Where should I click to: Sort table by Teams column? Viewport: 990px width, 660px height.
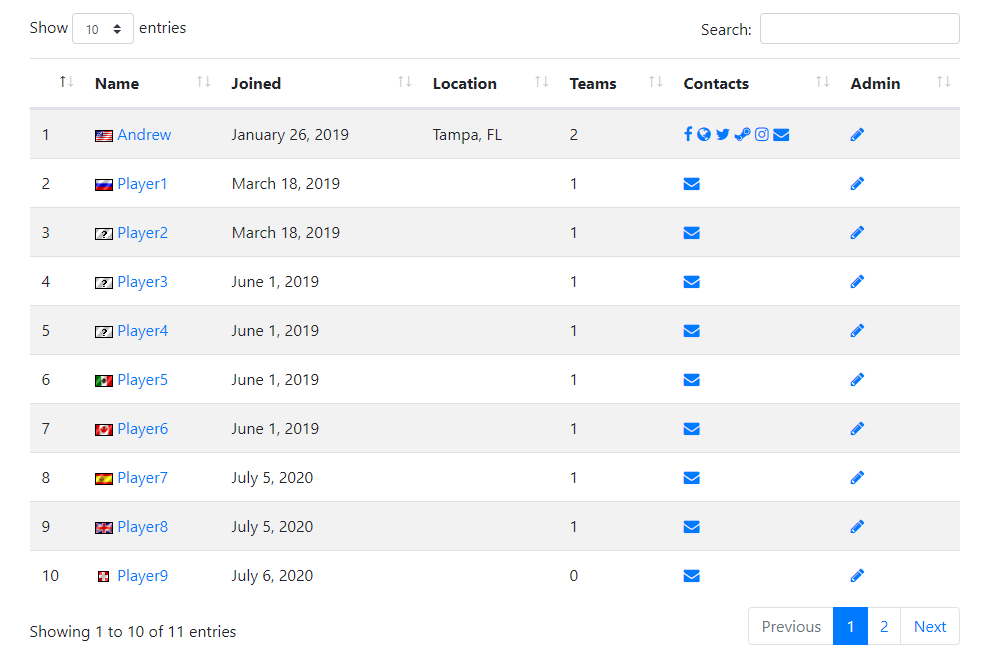coord(616,83)
